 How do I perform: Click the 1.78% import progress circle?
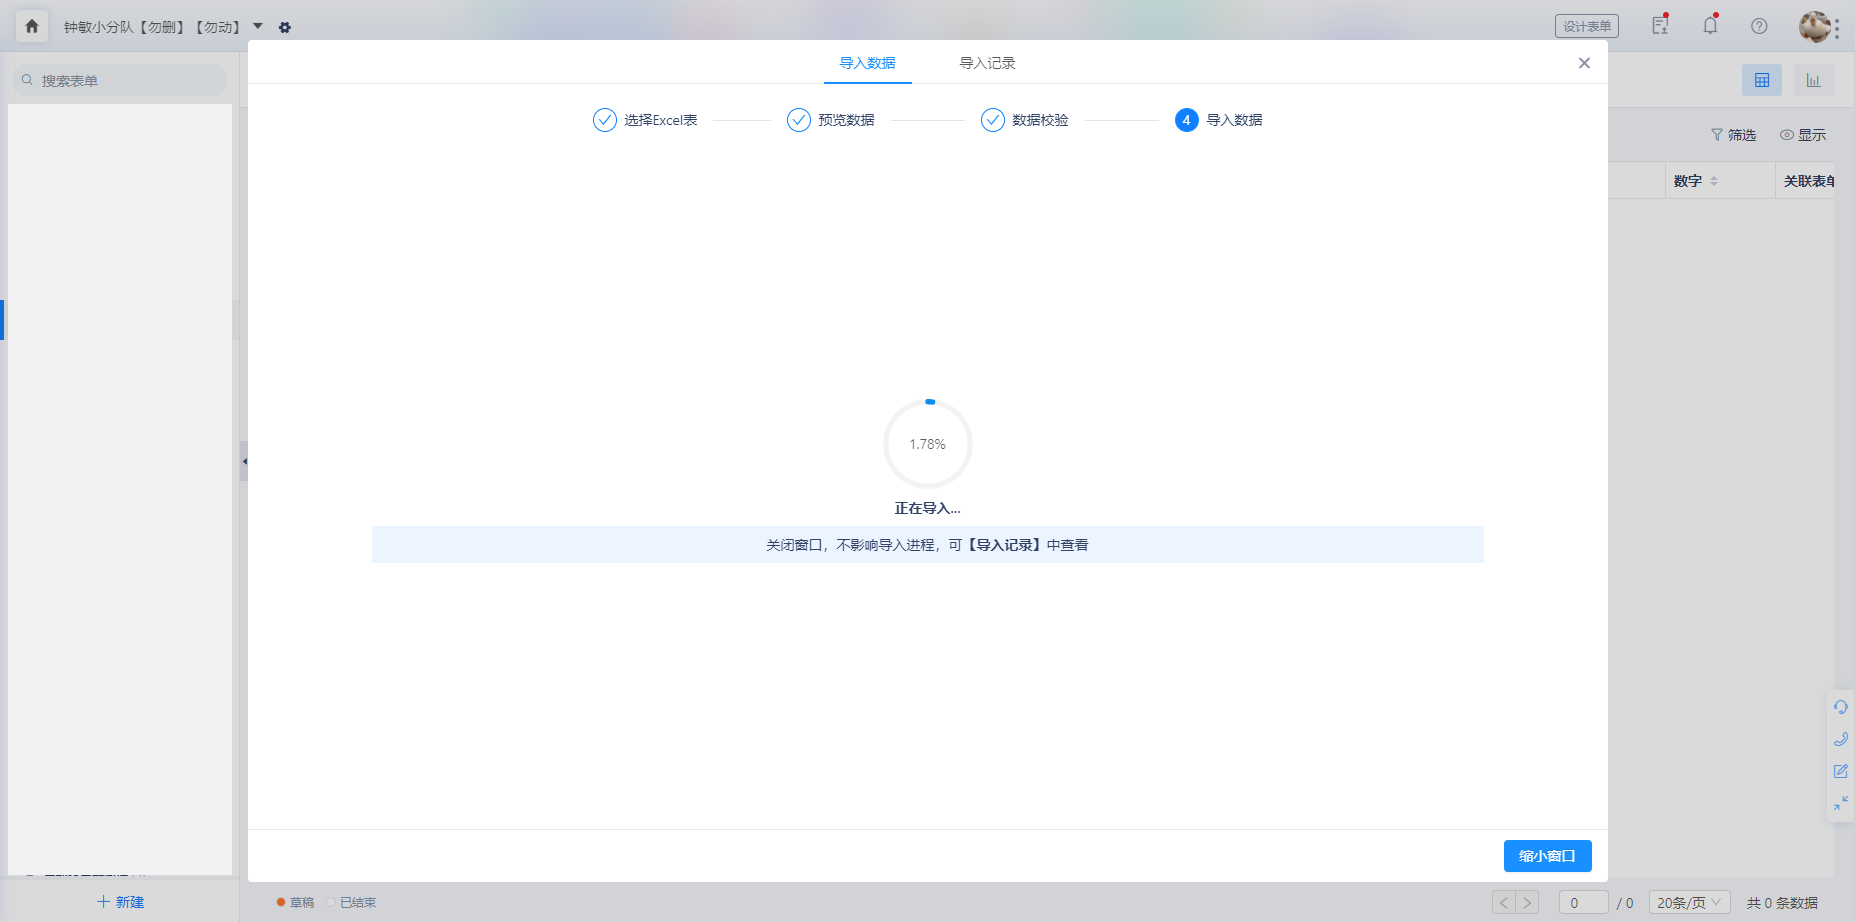(928, 444)
